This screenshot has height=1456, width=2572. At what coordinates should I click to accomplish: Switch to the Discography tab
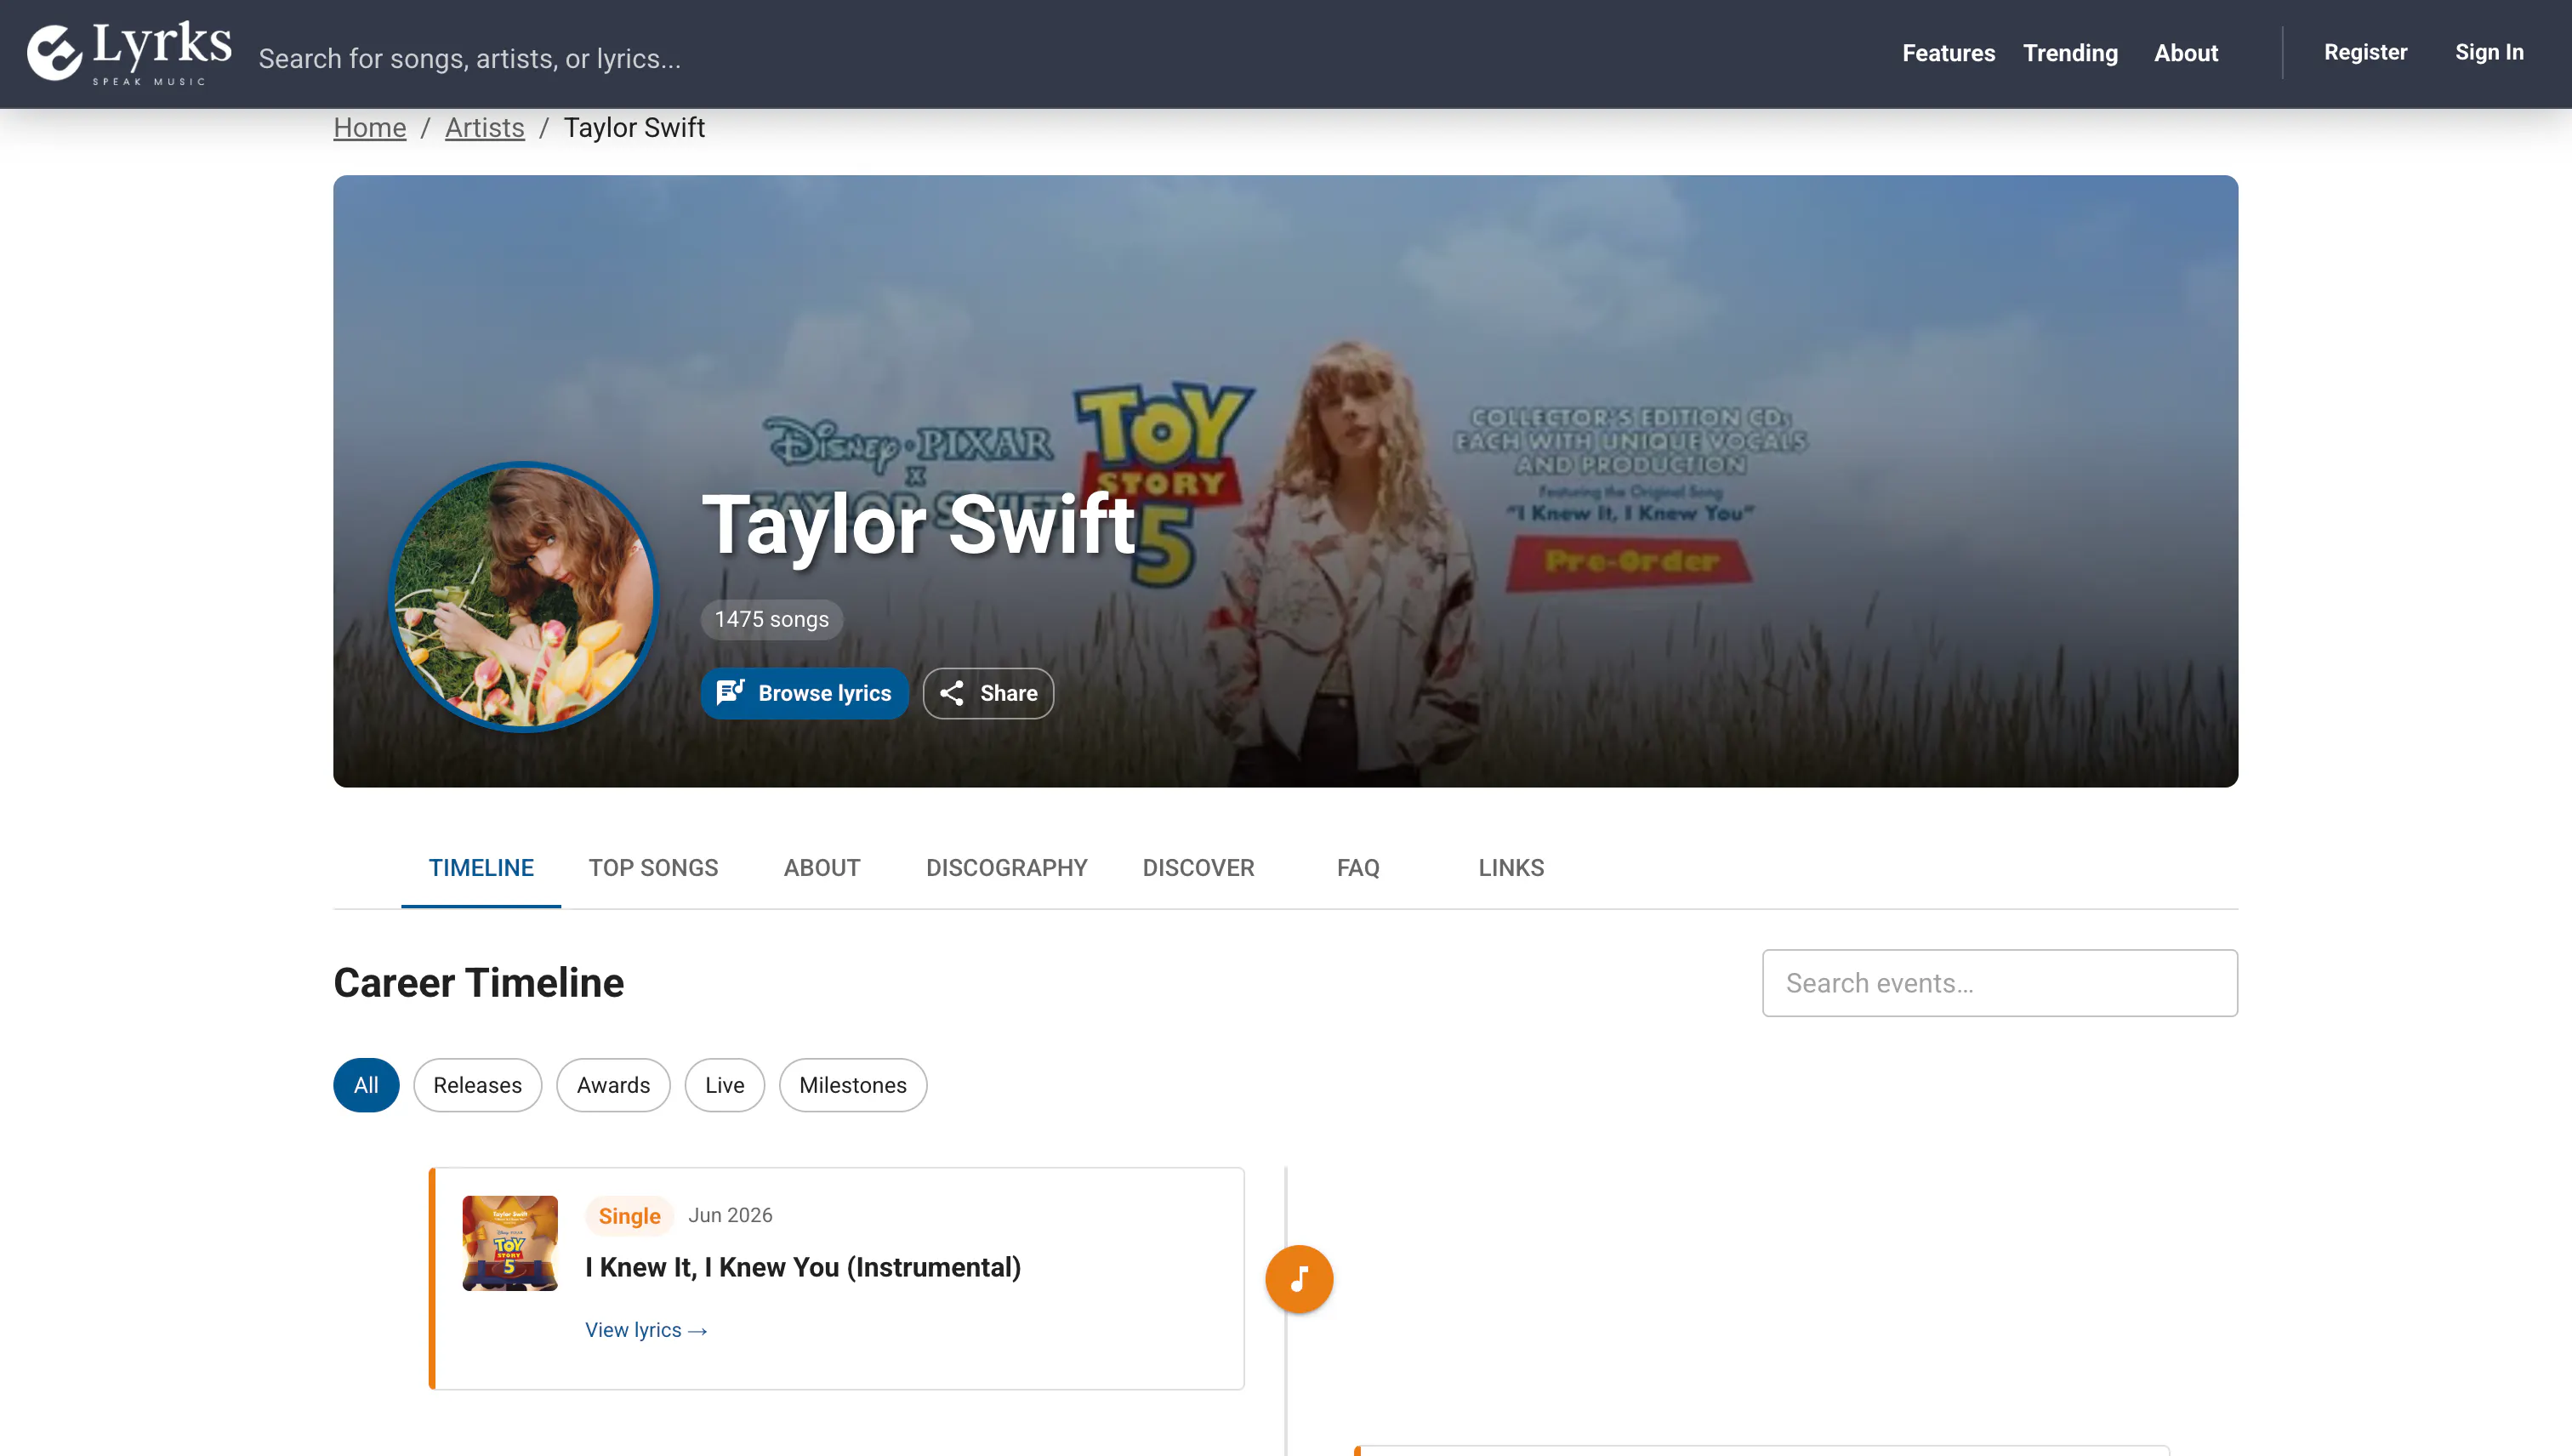pos(1006,867)
